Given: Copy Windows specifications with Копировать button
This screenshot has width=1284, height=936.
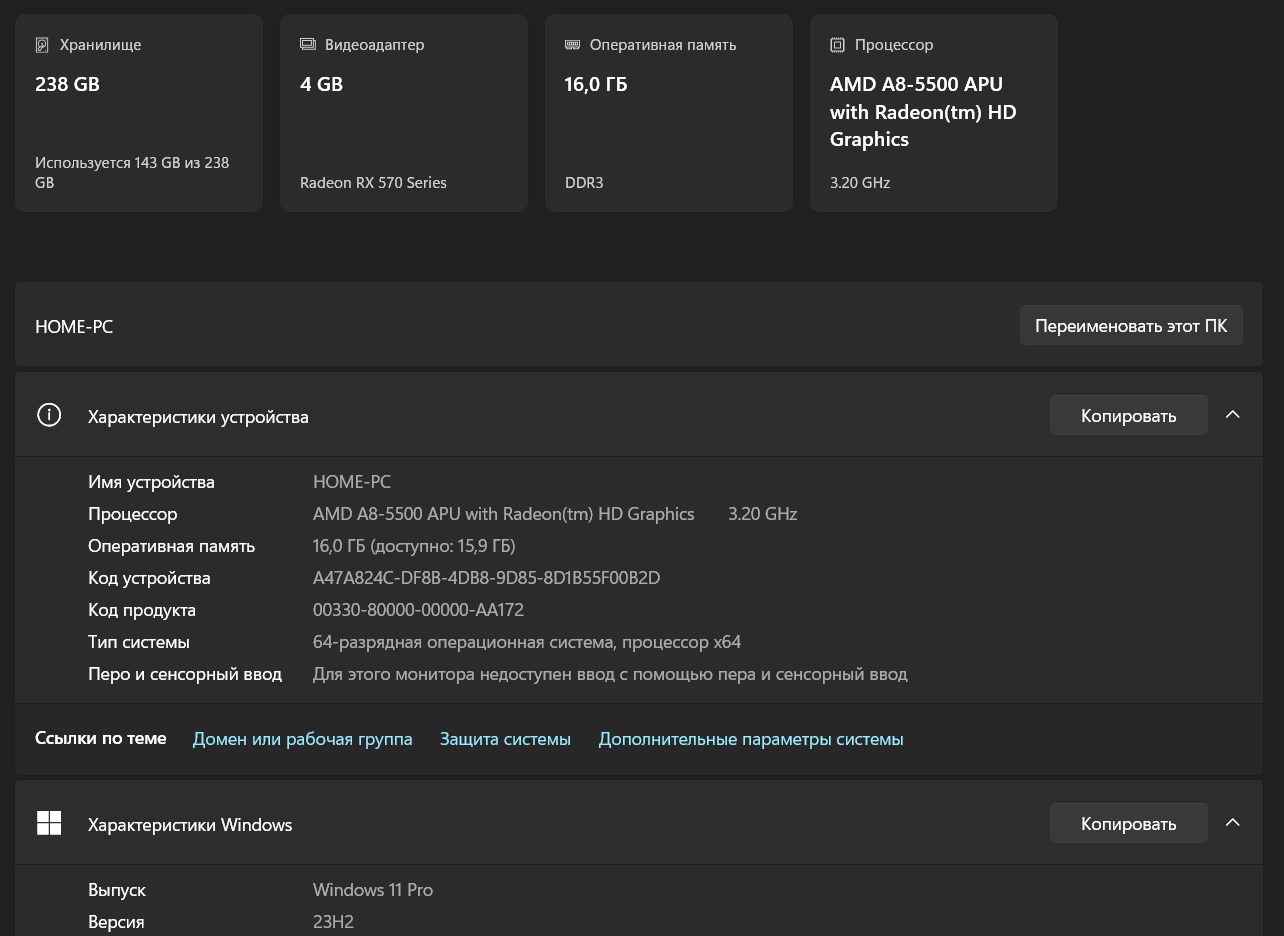Looking at the screenshot, I should click(1129, 823).
